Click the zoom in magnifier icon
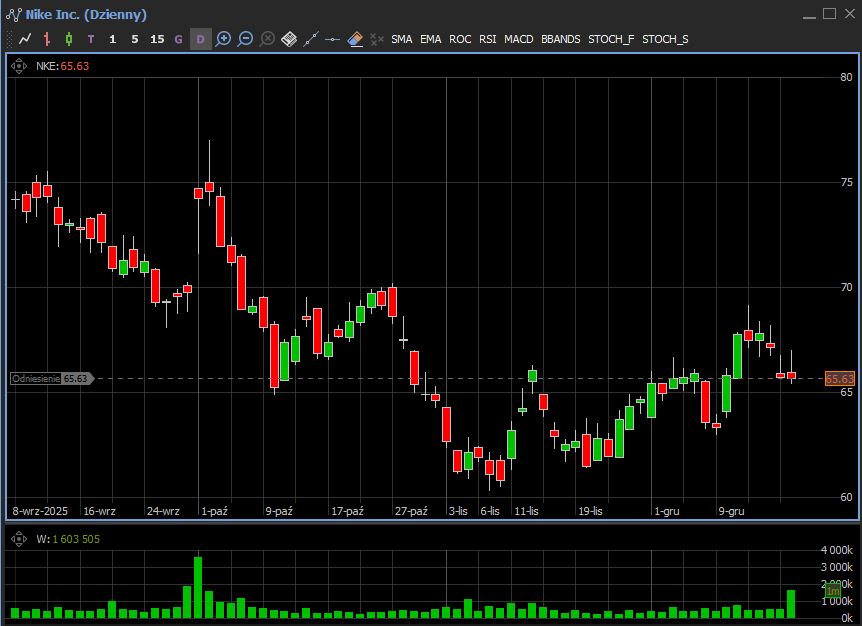 [x=223, y=39]
